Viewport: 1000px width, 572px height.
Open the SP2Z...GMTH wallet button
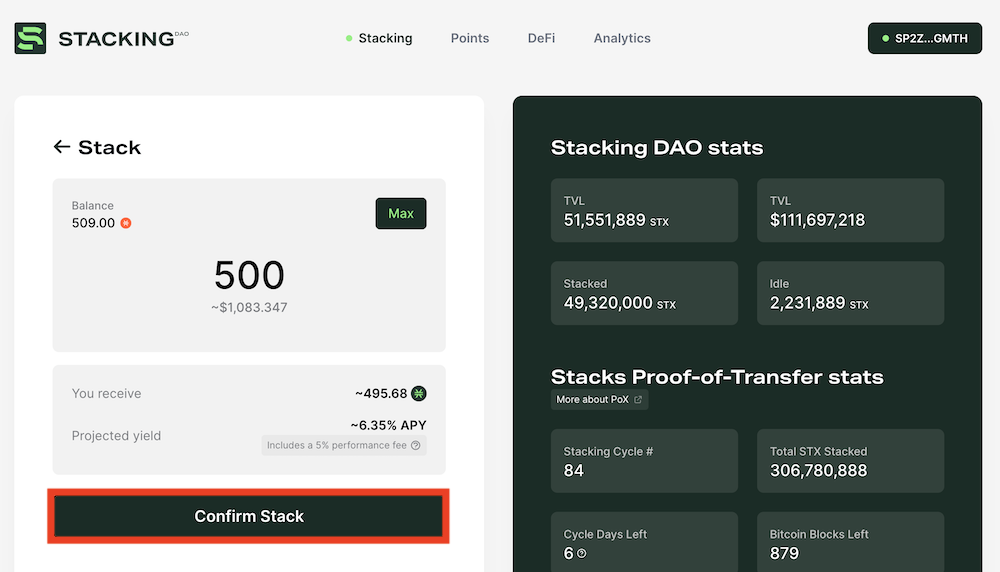coord(925,38)
